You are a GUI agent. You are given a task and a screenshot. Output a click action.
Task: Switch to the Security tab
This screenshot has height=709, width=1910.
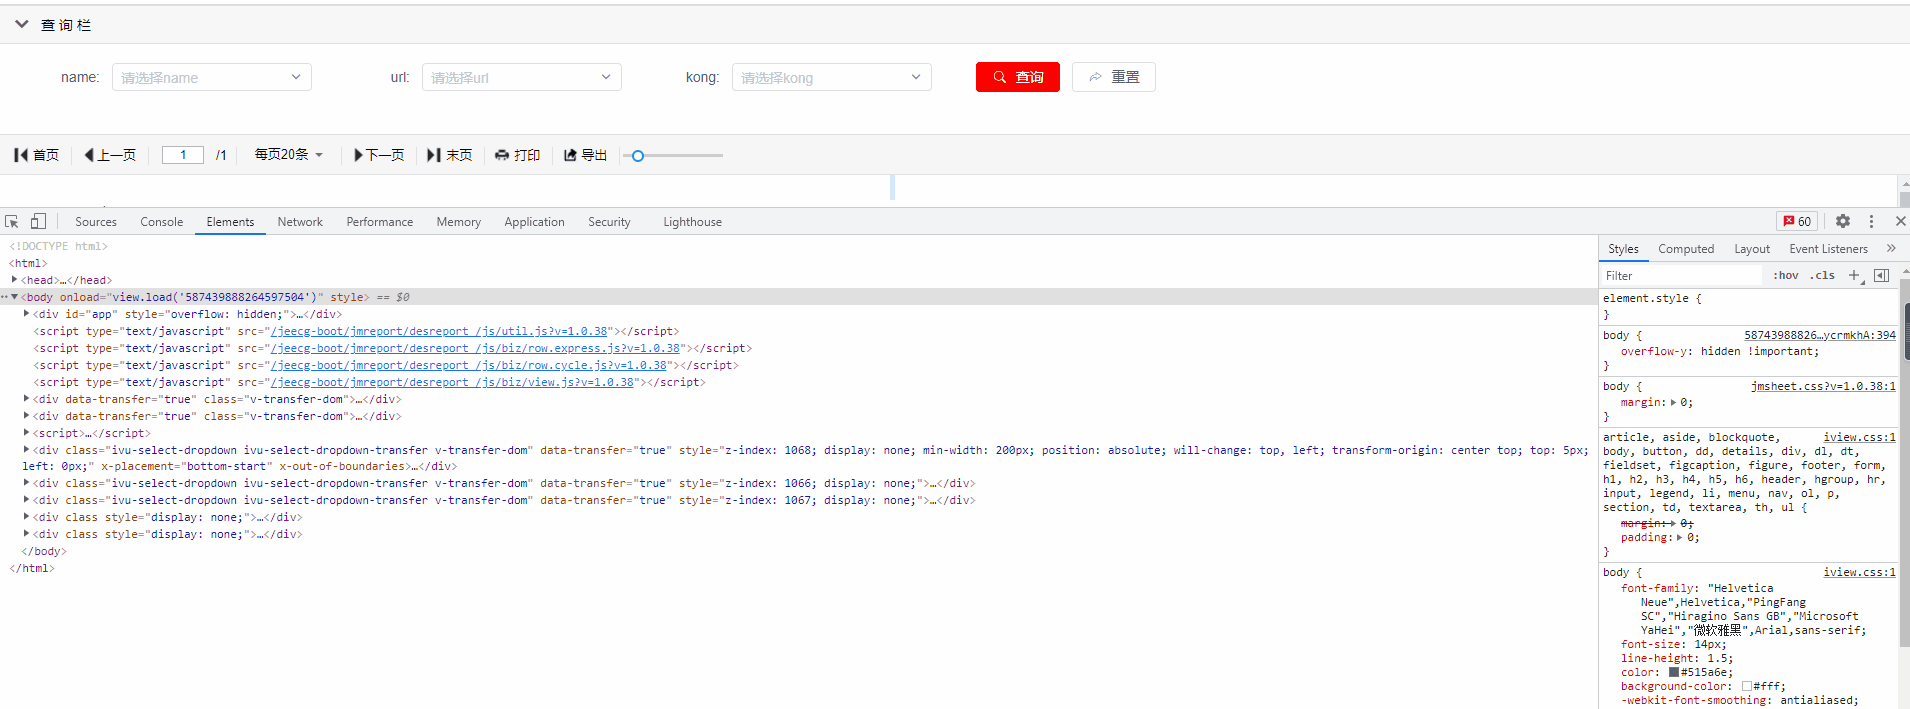pyautogui.click(x=609, y=222)
